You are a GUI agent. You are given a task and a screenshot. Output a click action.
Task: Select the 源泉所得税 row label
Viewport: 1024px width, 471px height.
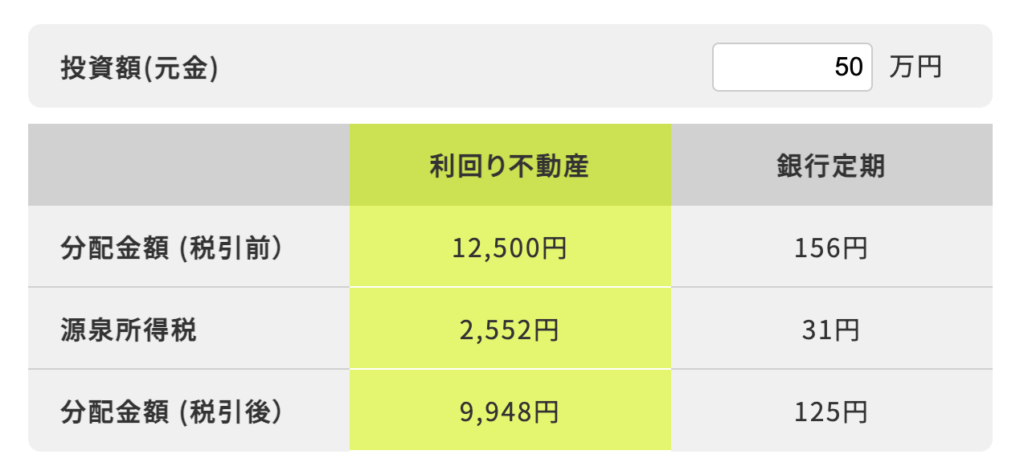point(128,330)
